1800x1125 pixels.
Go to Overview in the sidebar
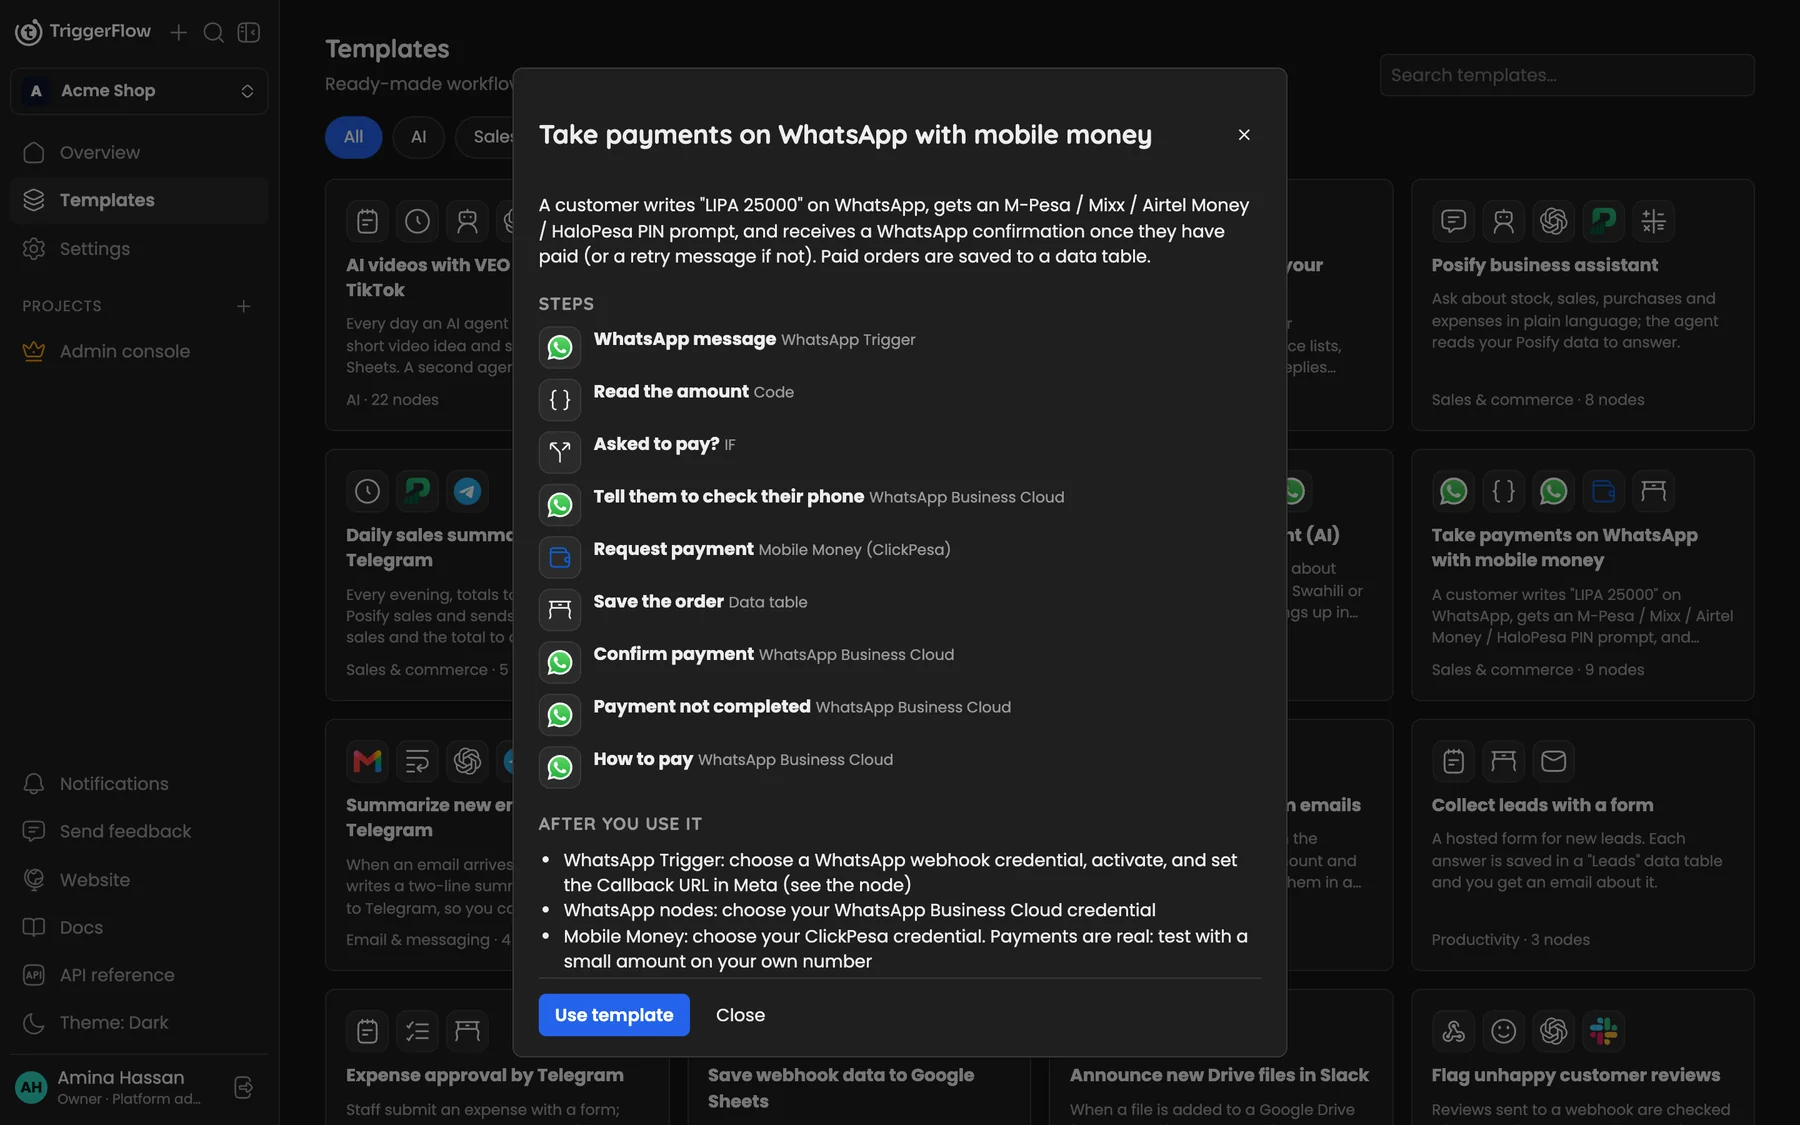139,152
